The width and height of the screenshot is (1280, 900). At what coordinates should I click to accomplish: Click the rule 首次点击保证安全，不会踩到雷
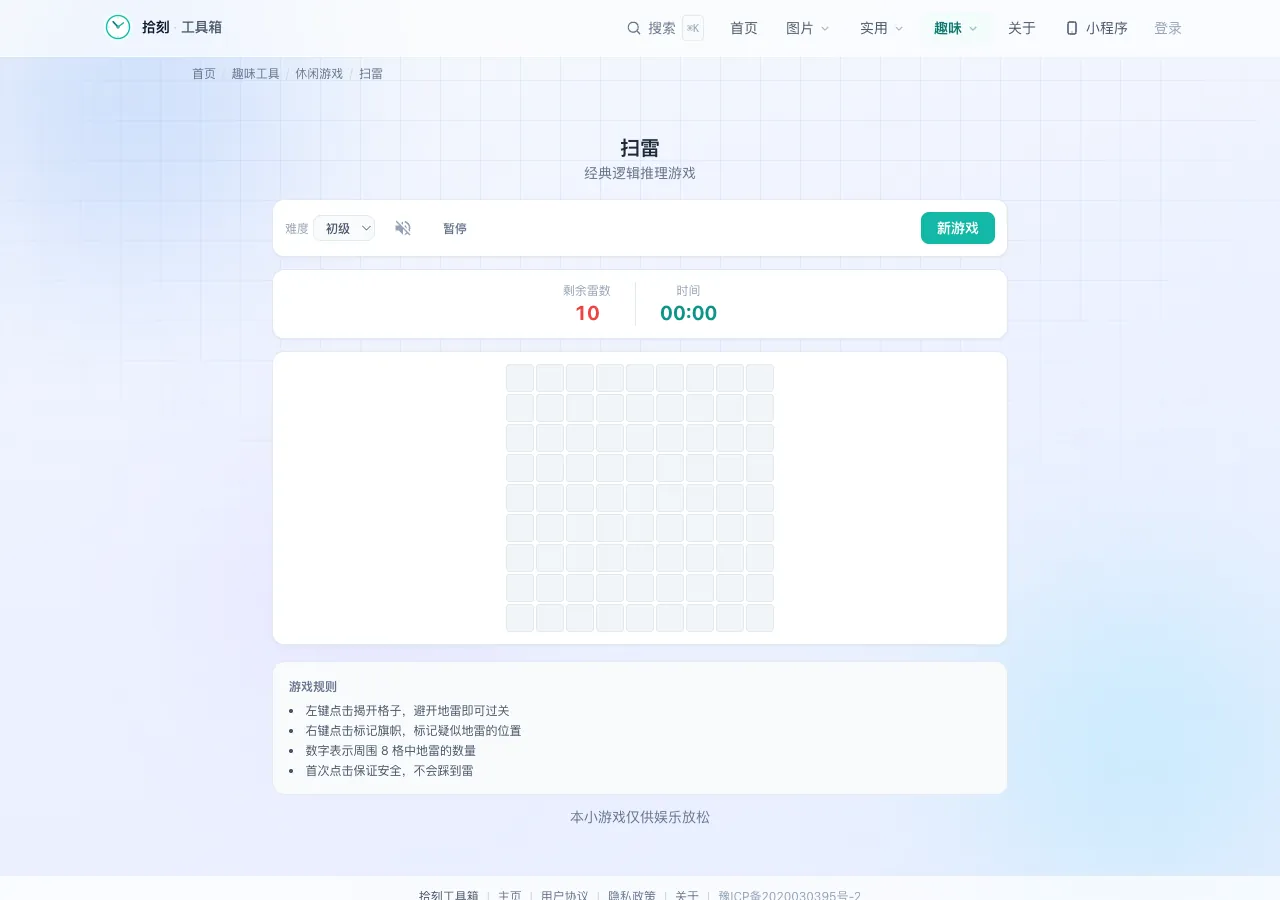[x=390, y=771]
